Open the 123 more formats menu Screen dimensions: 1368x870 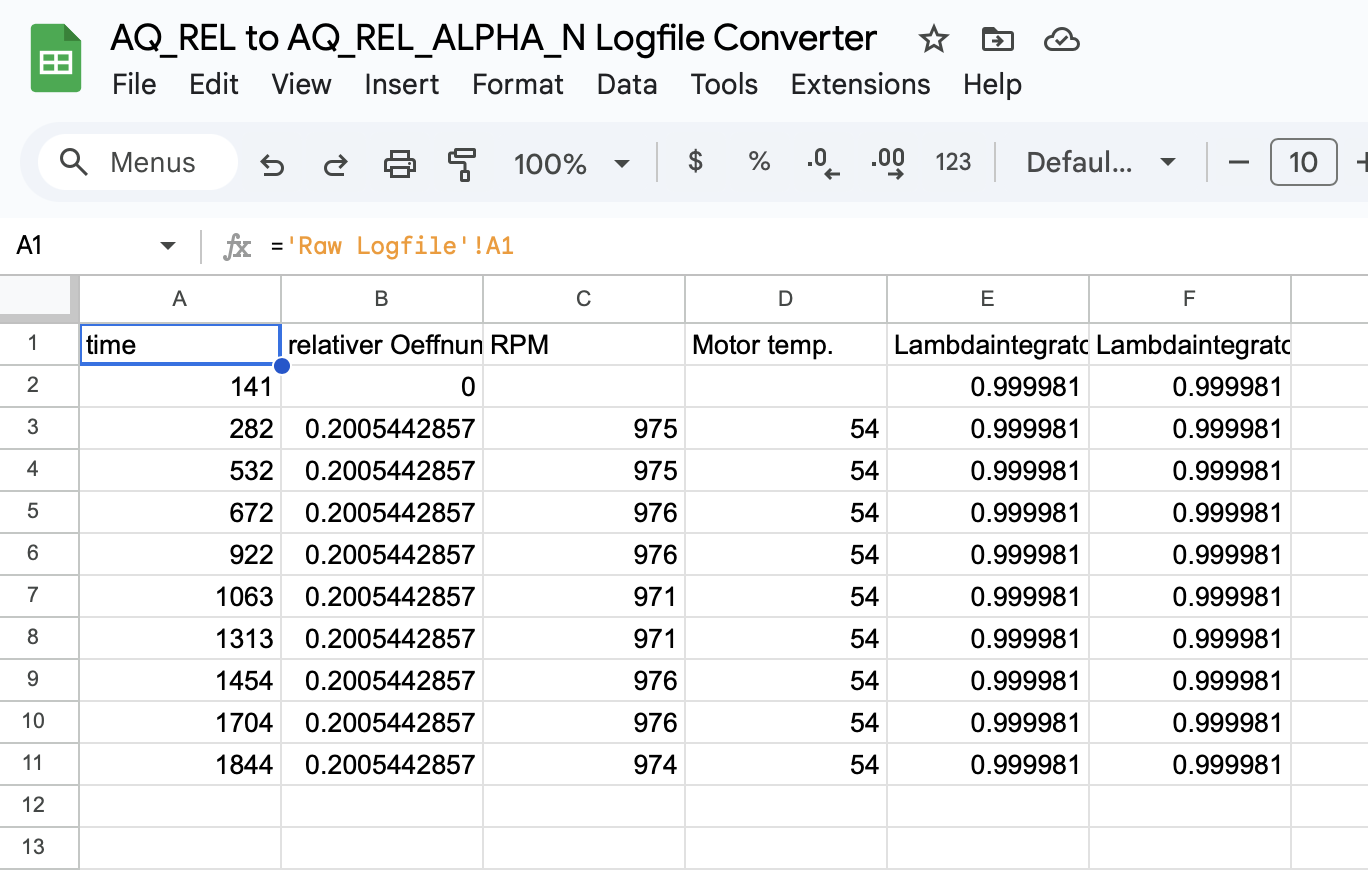tap(953, 162)
